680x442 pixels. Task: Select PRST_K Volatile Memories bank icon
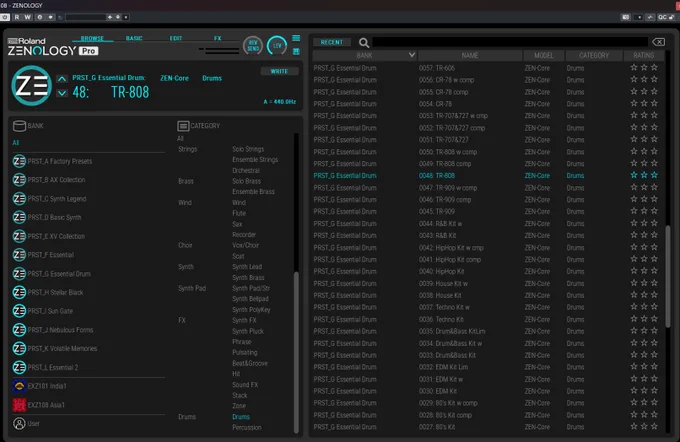[19, 348]
